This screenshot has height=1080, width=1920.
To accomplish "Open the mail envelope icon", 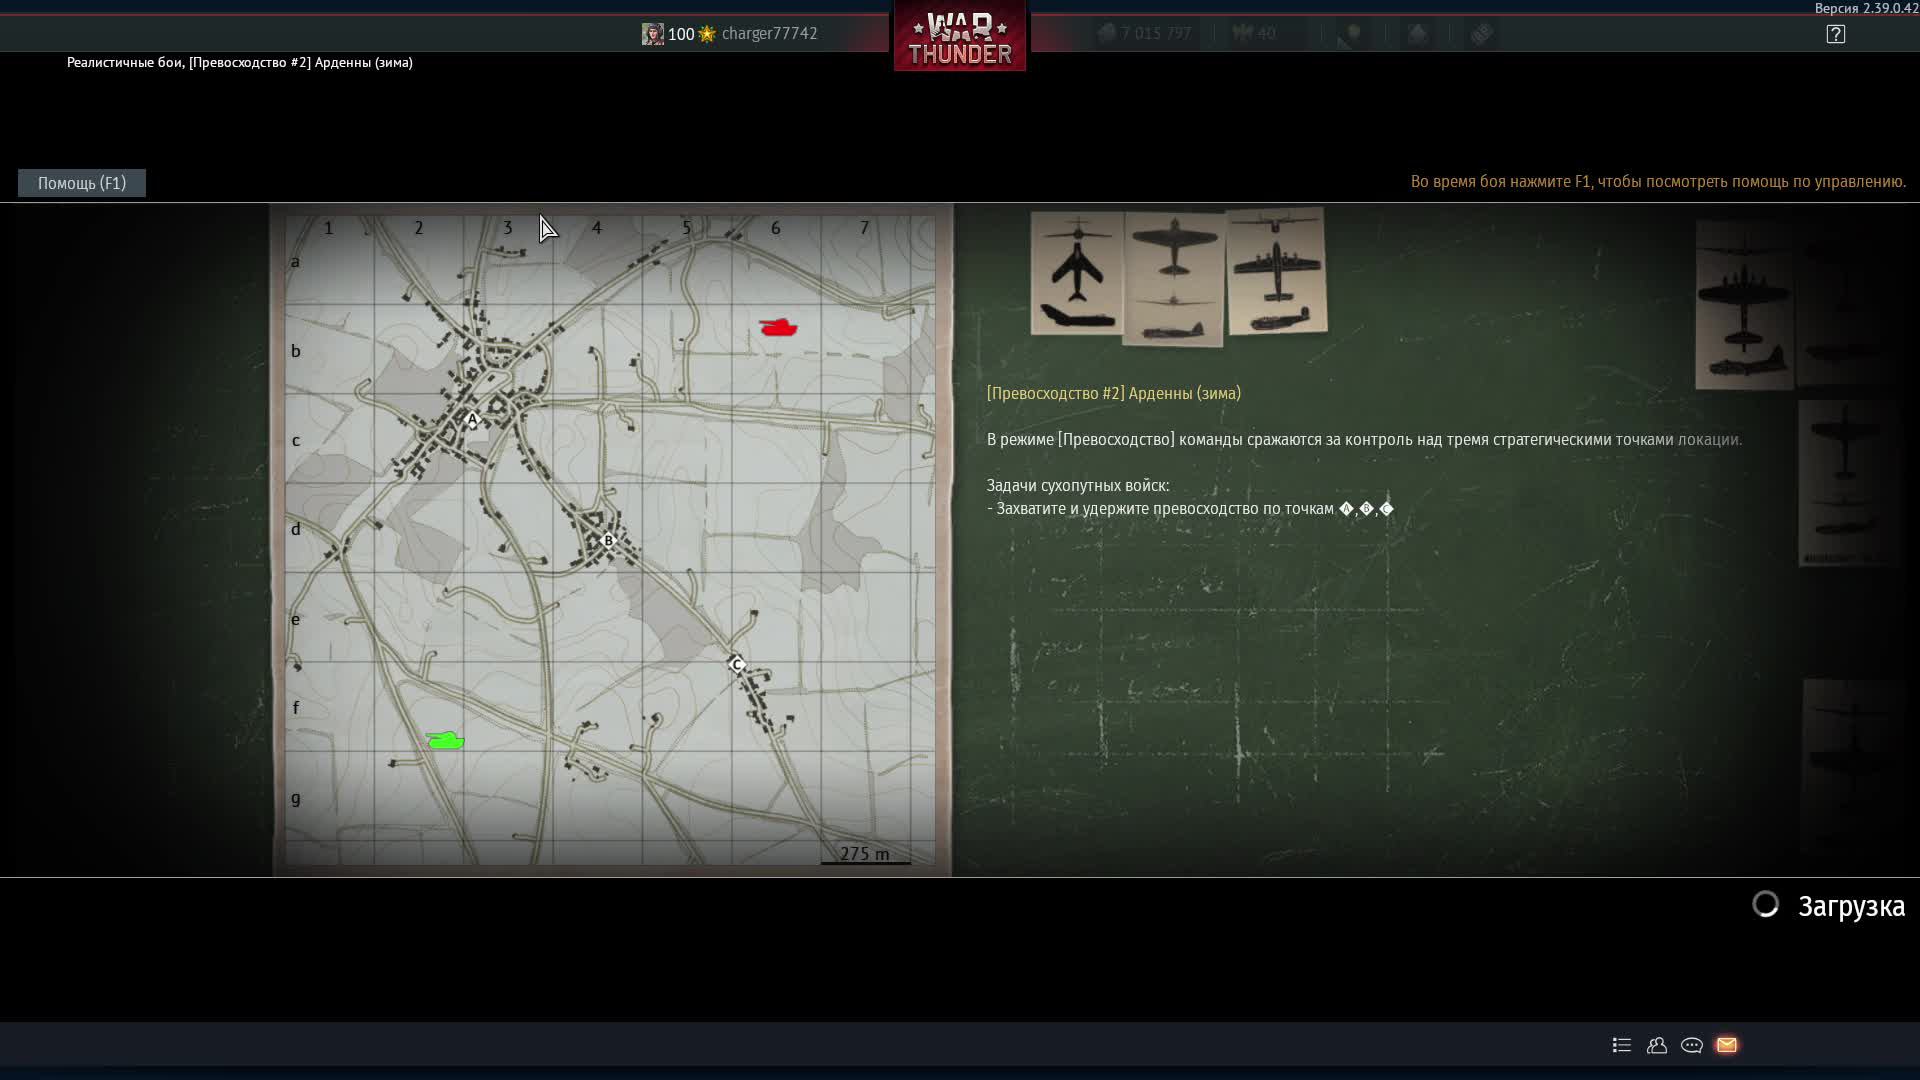I will [x=1726, y=1045].
